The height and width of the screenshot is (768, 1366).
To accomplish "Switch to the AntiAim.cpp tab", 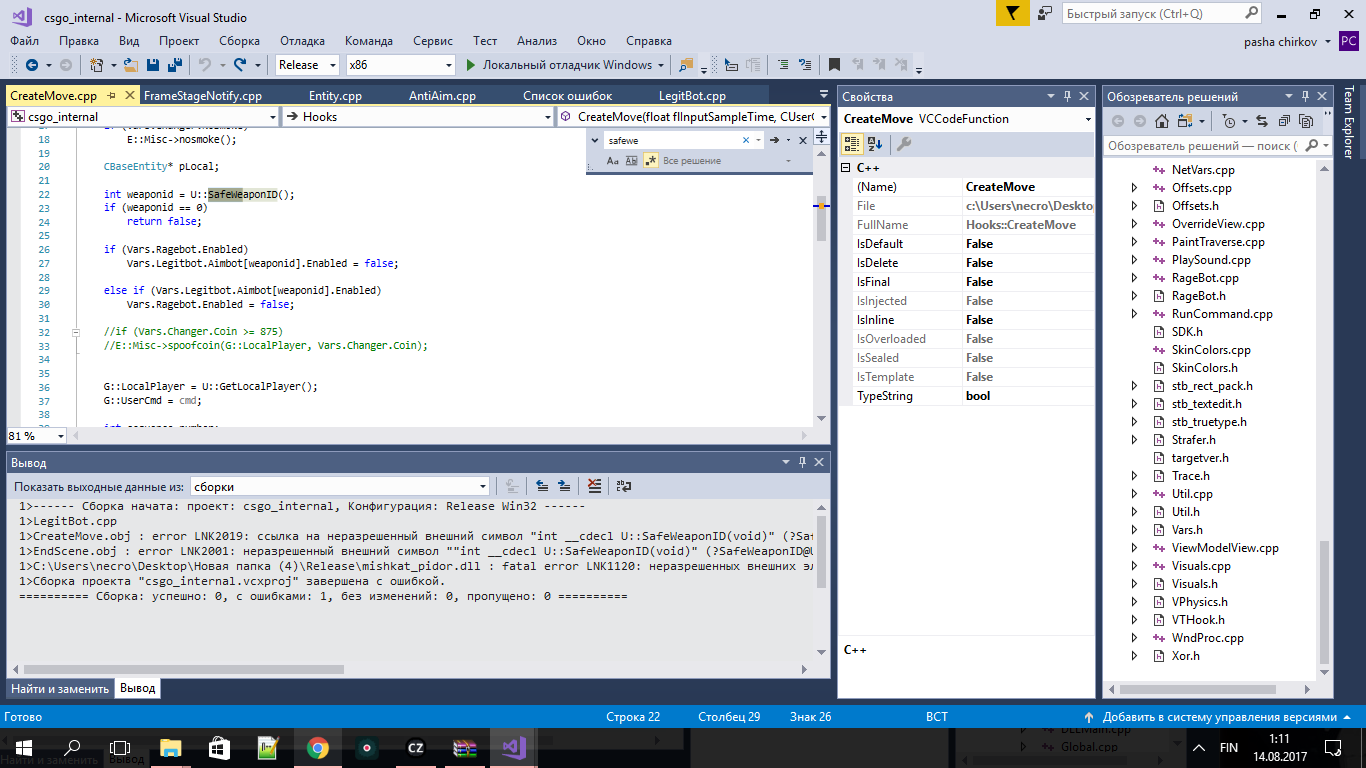I will click(x=442, y=96).
